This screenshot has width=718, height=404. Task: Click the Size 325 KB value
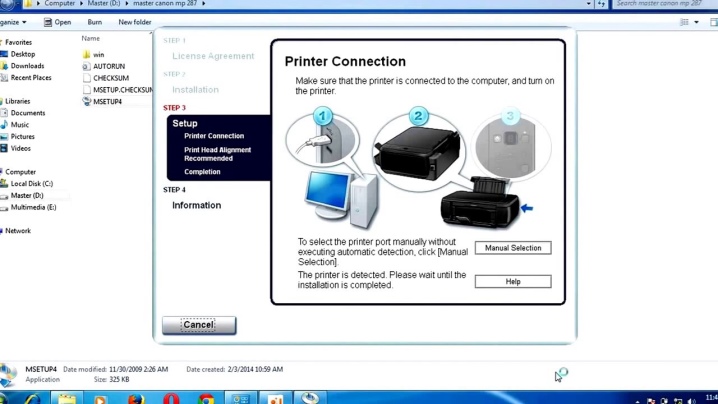pos(119,380)
